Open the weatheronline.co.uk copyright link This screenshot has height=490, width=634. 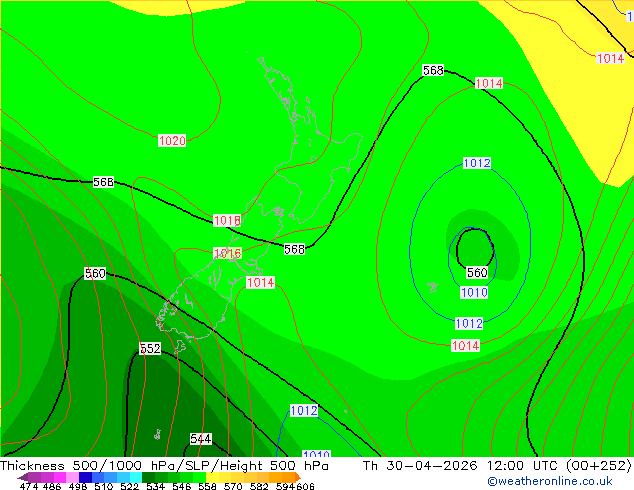click(x=550, y=481)
